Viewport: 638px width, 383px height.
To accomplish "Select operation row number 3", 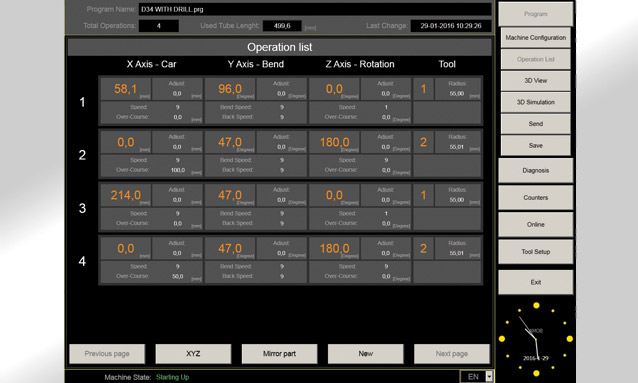I will [x=82, y=208].
